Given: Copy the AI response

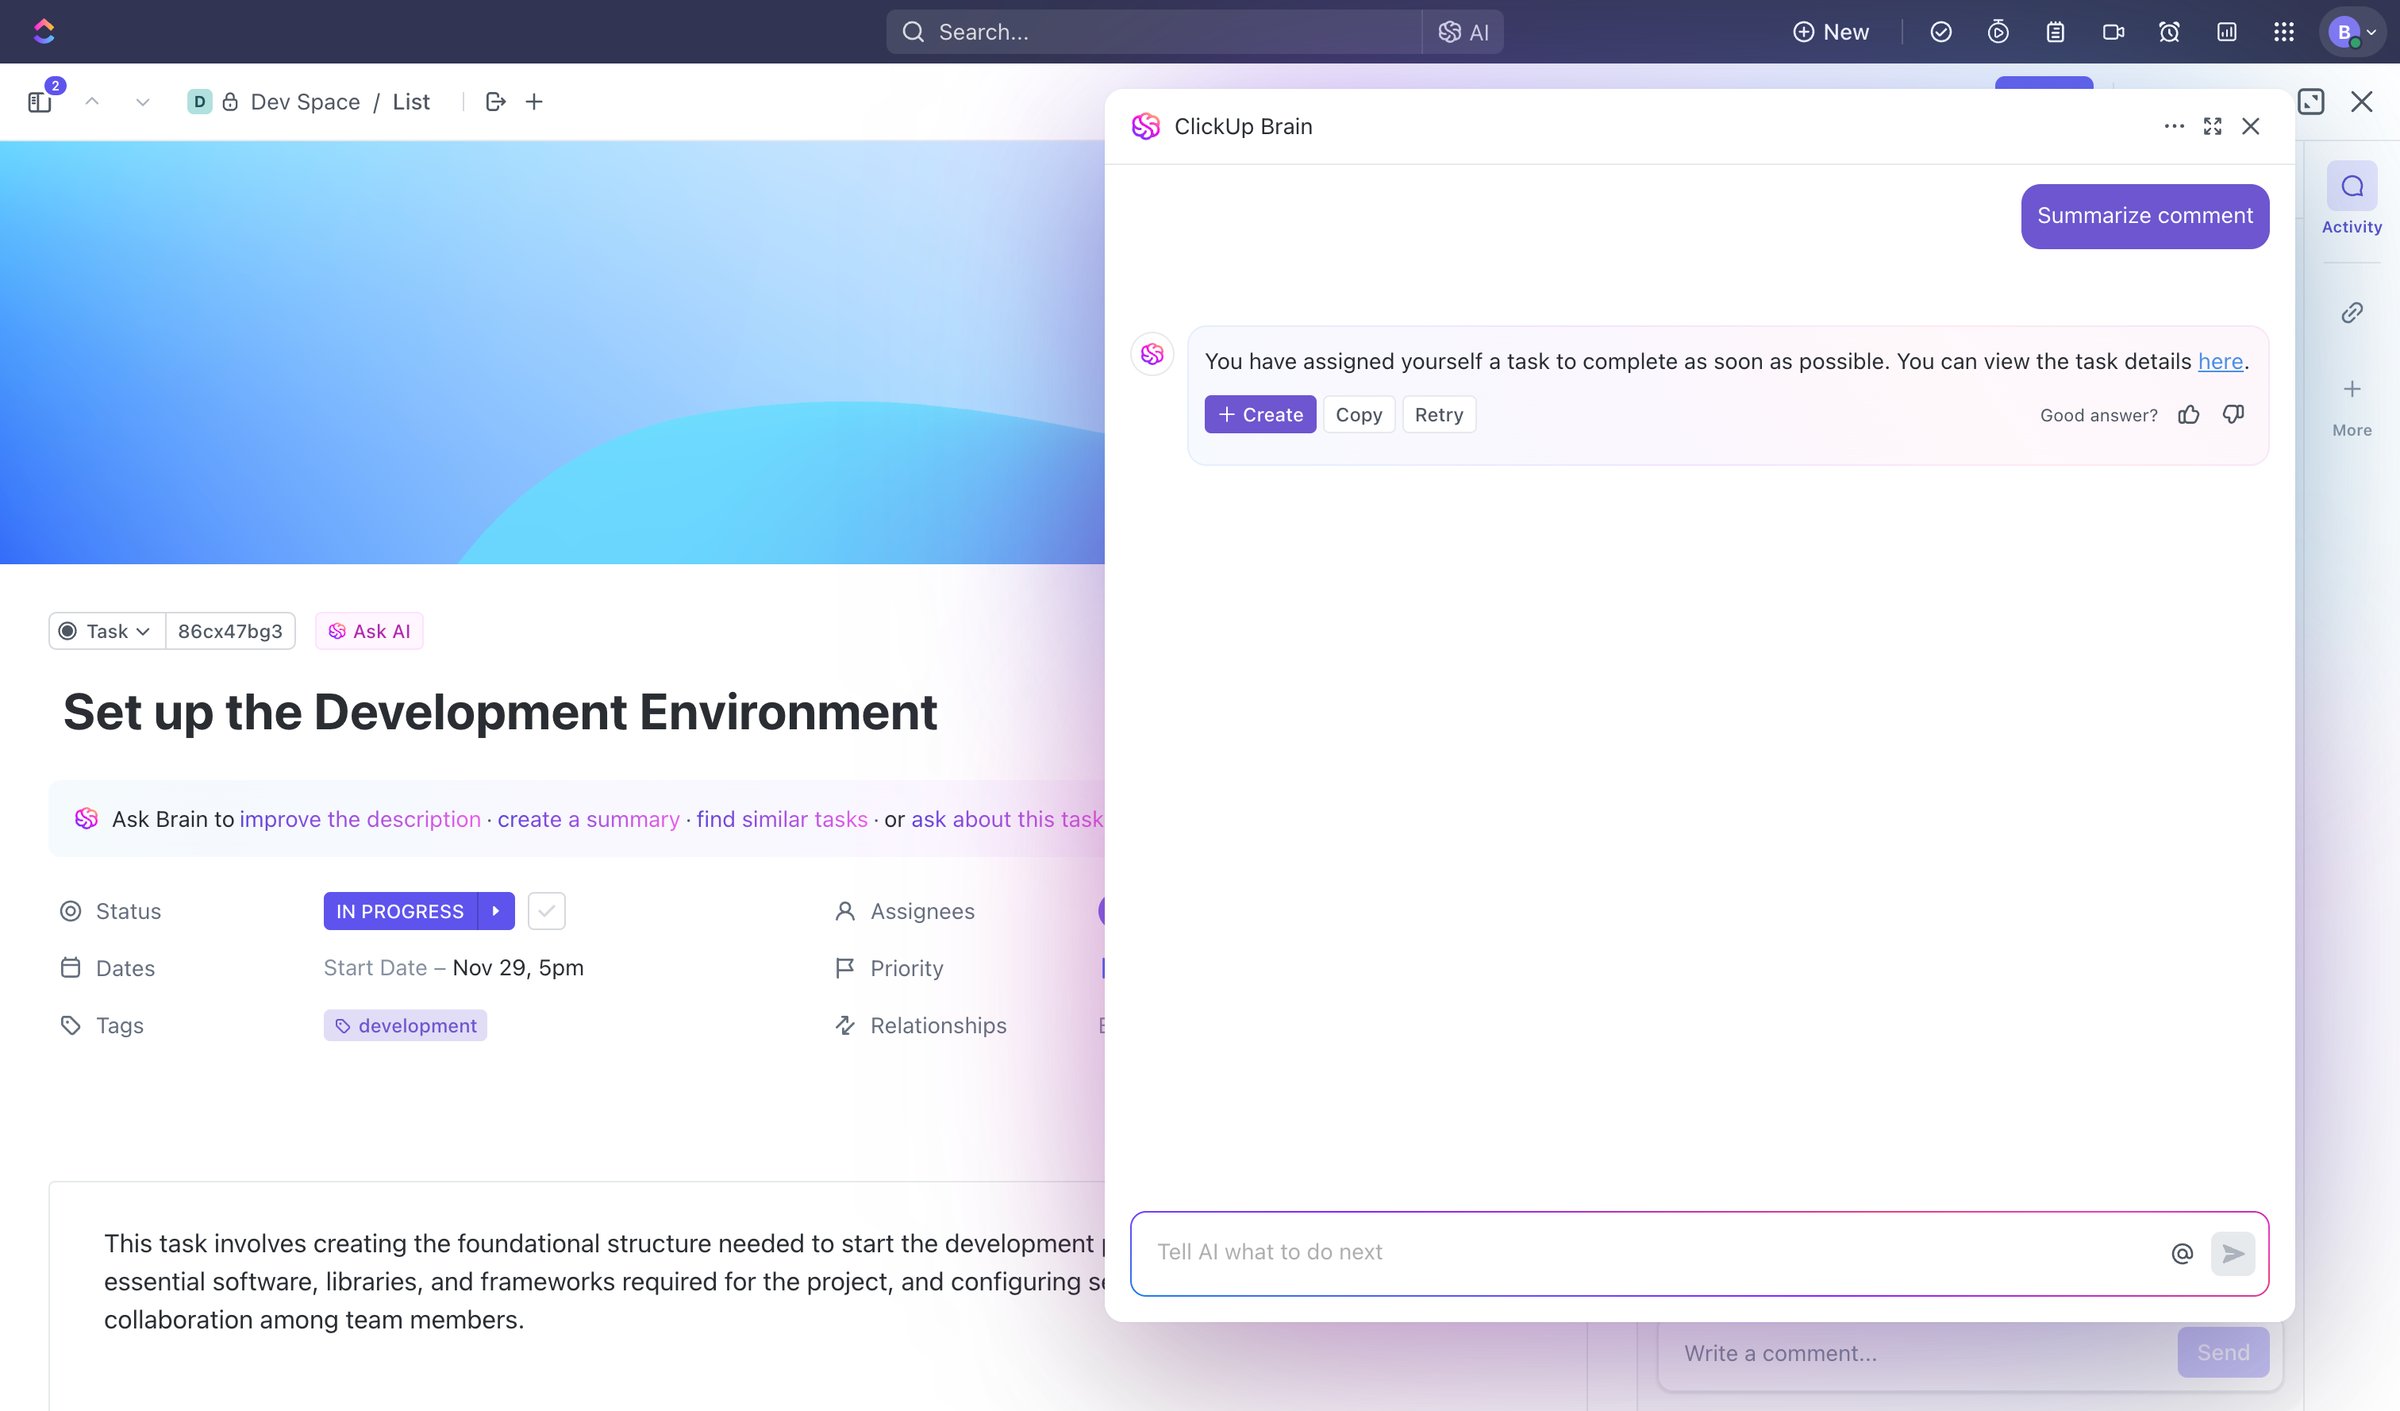Looking at the screenshot, I should (x=1359, y=414).
